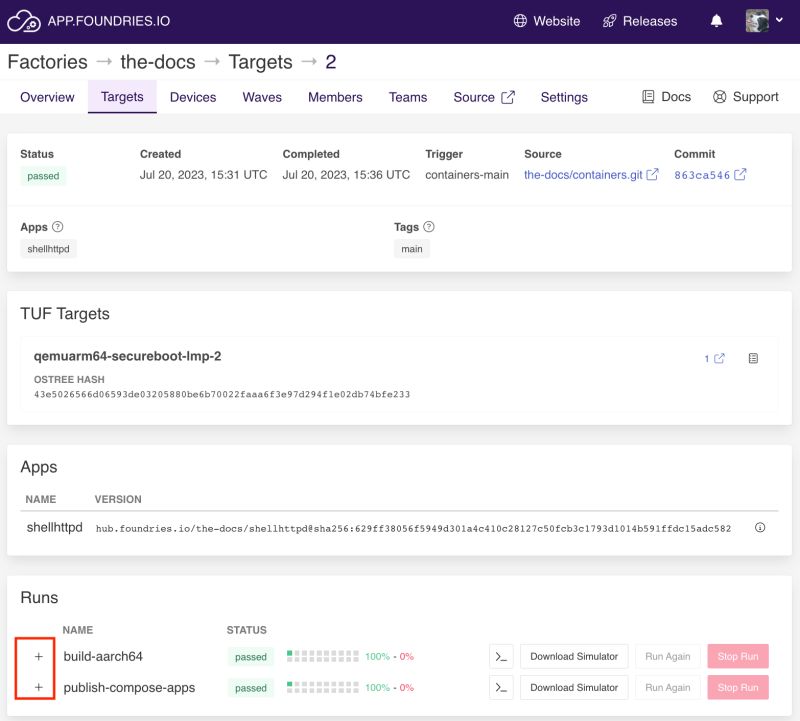Open the Source tab label
The image size is (800, 721).
point(474,97)
